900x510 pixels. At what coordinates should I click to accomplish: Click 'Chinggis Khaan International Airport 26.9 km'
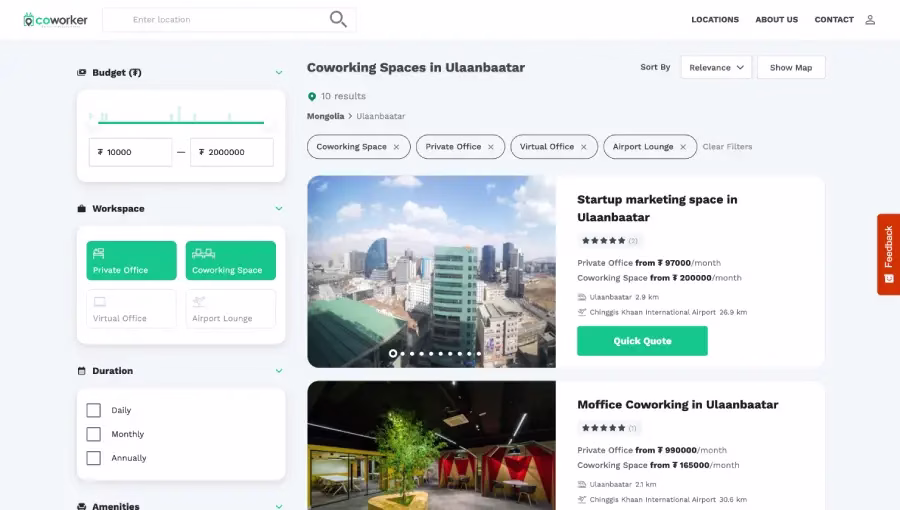point(668,312)
